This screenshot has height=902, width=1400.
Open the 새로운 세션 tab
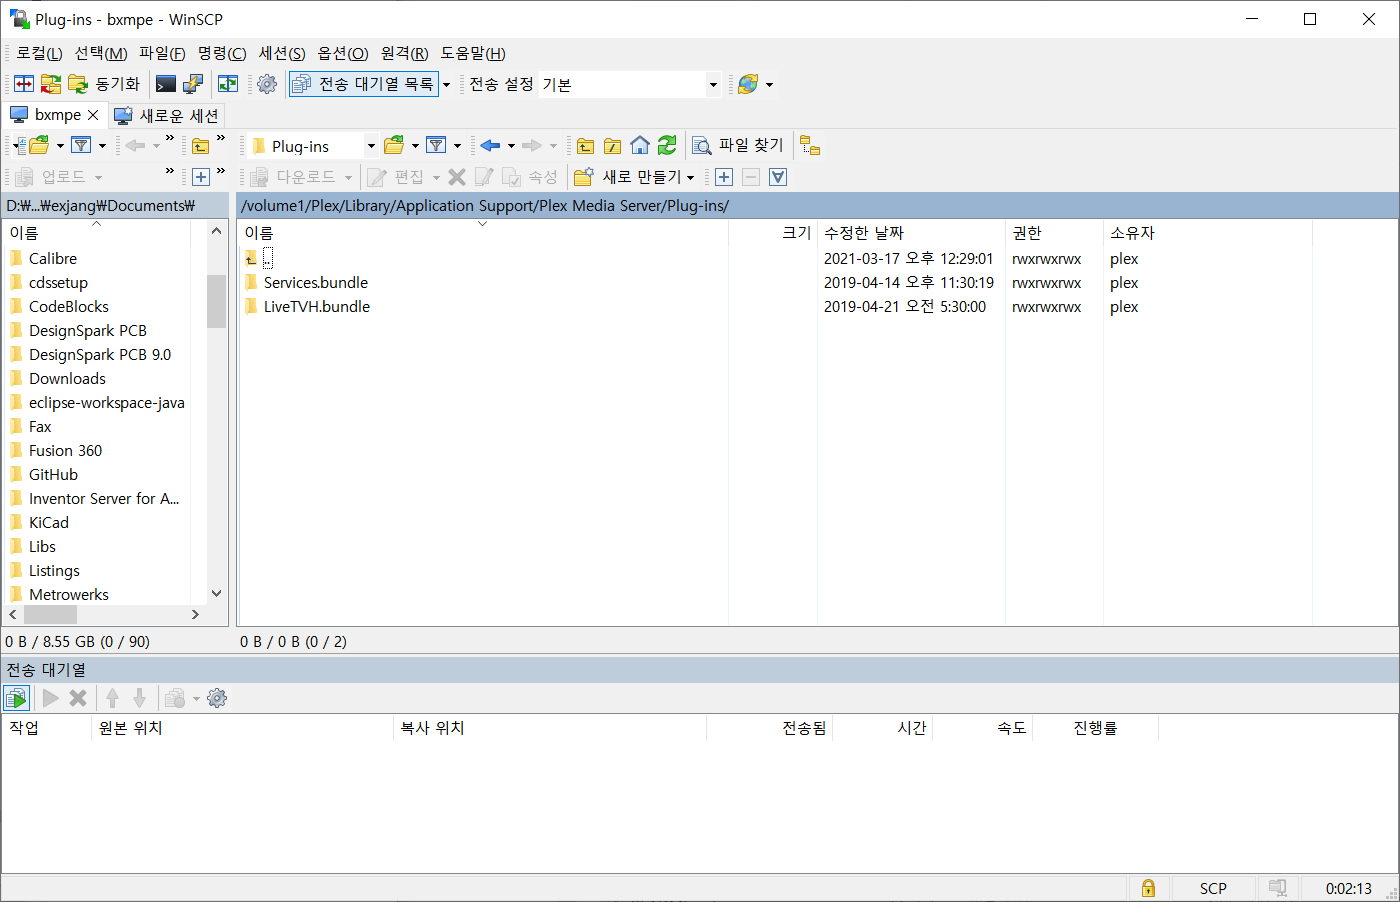(x=166, y=115)
